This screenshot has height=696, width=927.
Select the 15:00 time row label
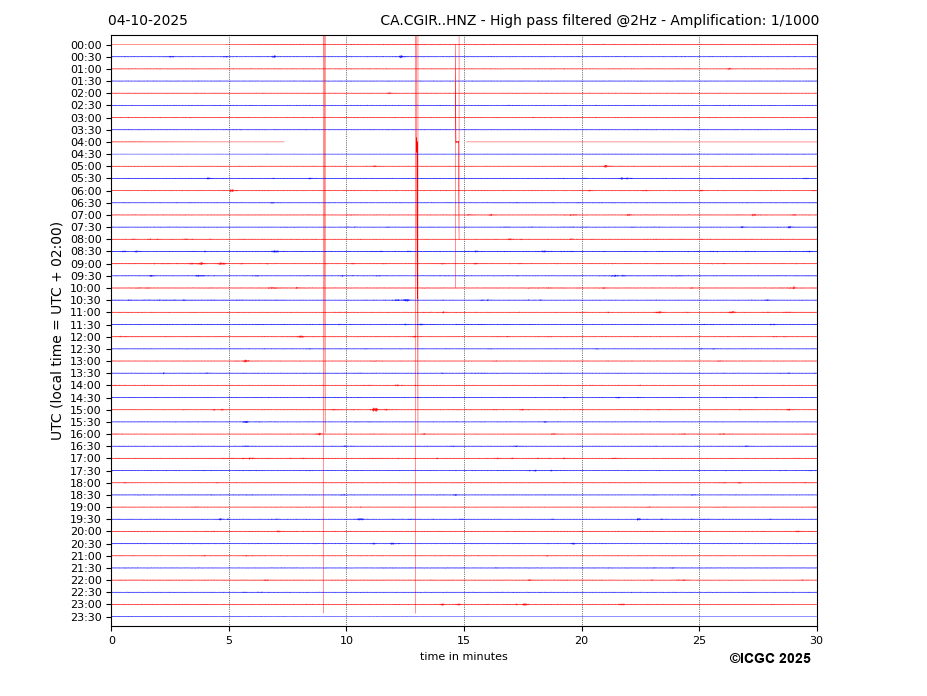[x=86, y=410]
